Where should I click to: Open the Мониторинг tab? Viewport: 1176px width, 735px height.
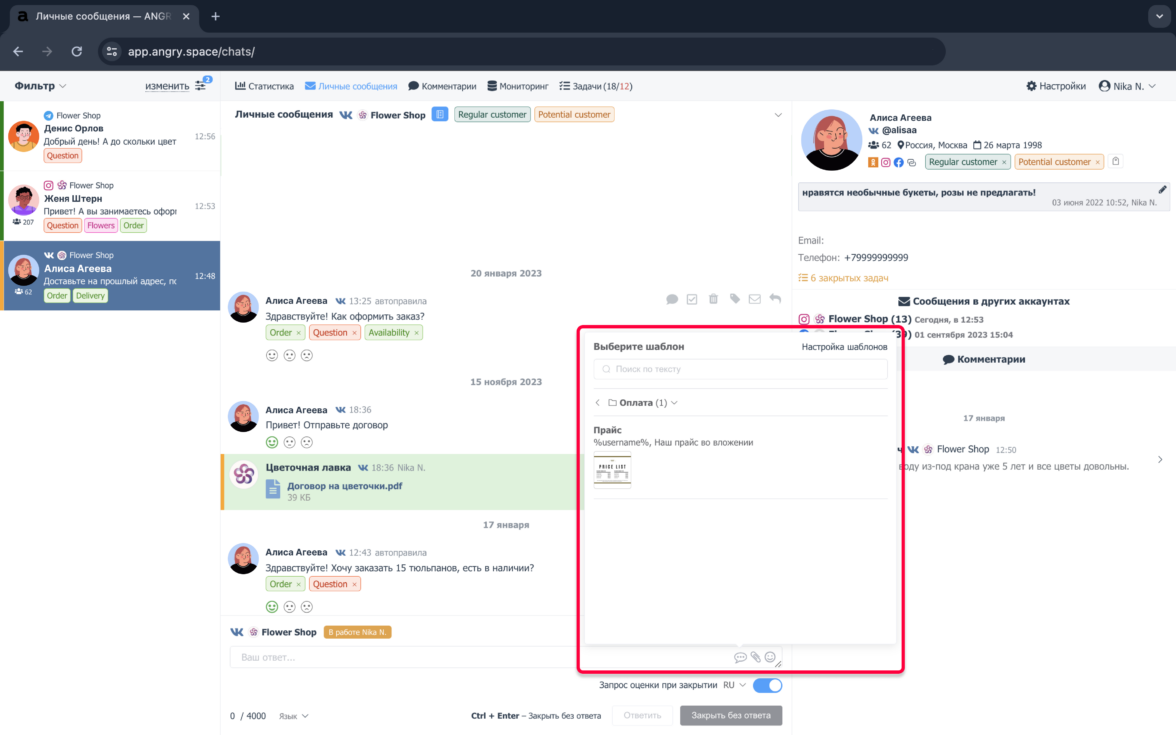coord(518,86)
